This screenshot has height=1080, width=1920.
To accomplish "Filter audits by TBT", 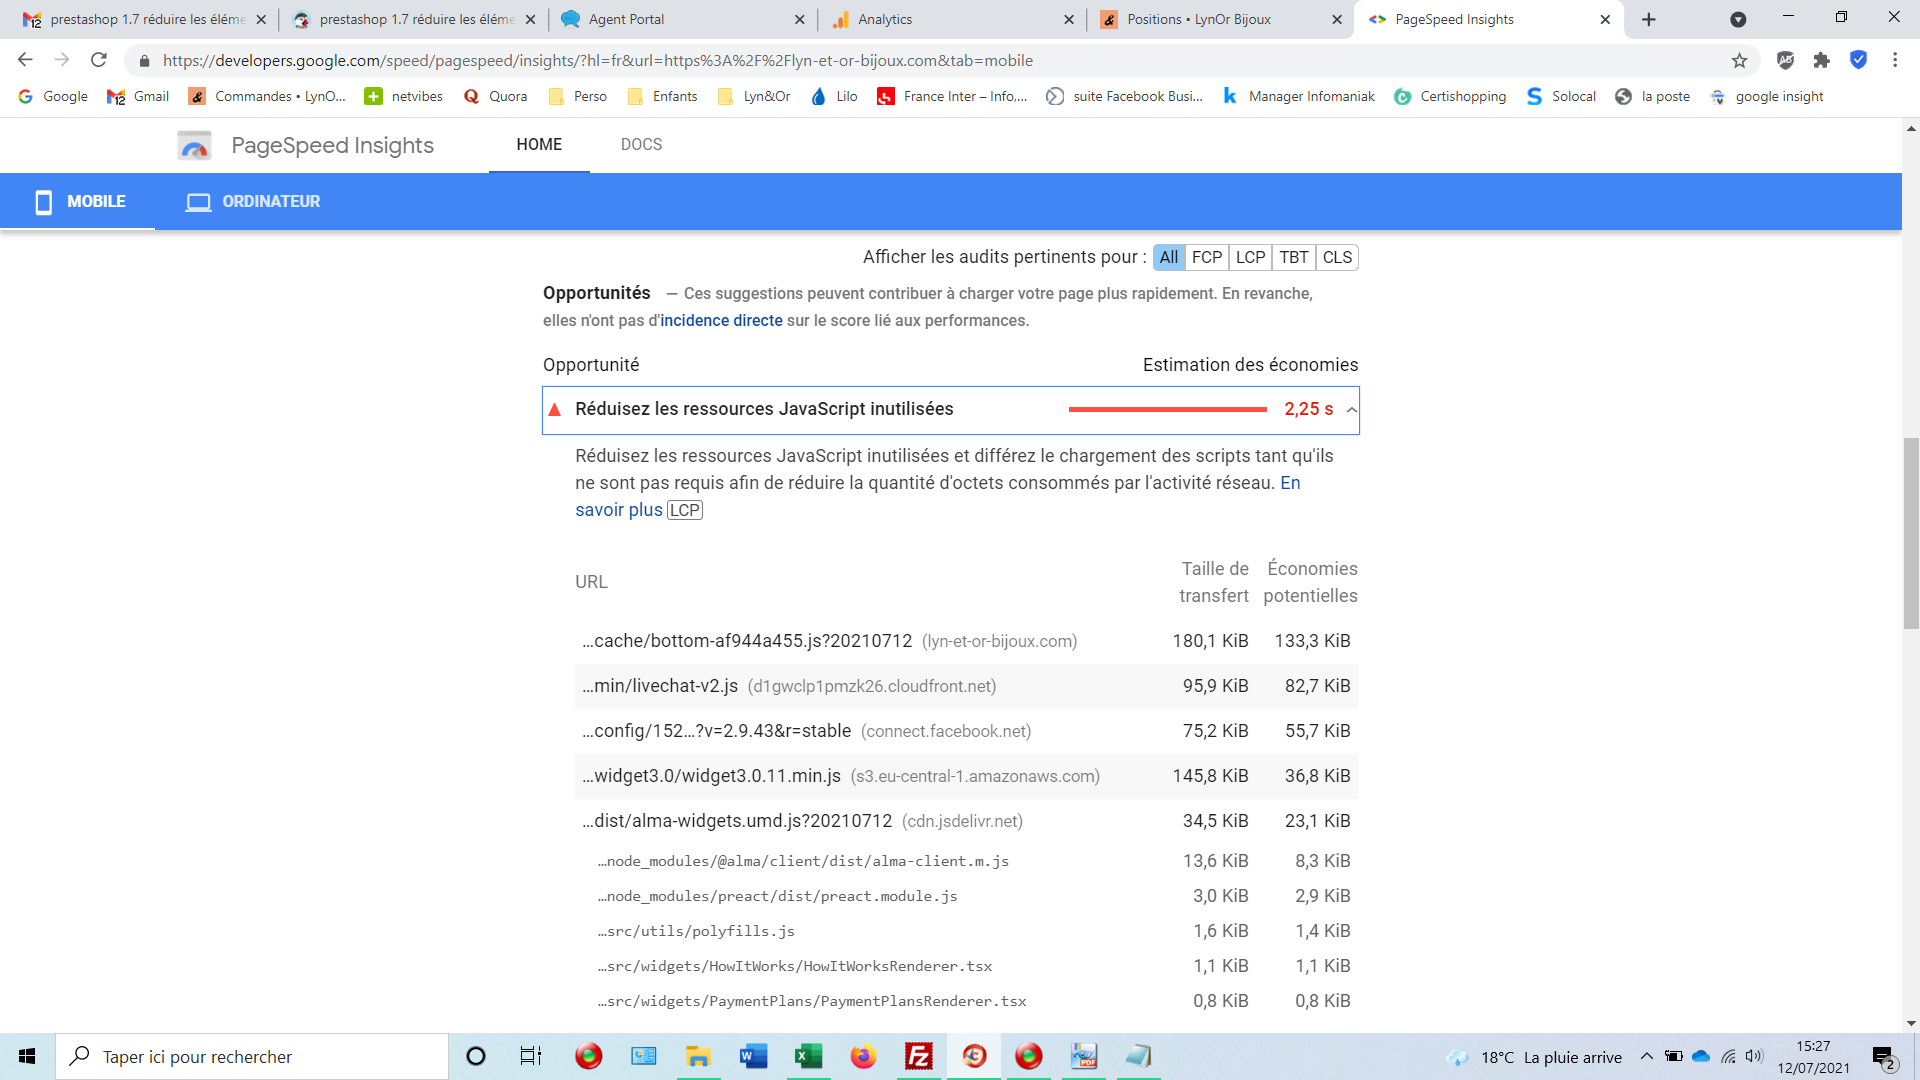I will coord(1294,257).
